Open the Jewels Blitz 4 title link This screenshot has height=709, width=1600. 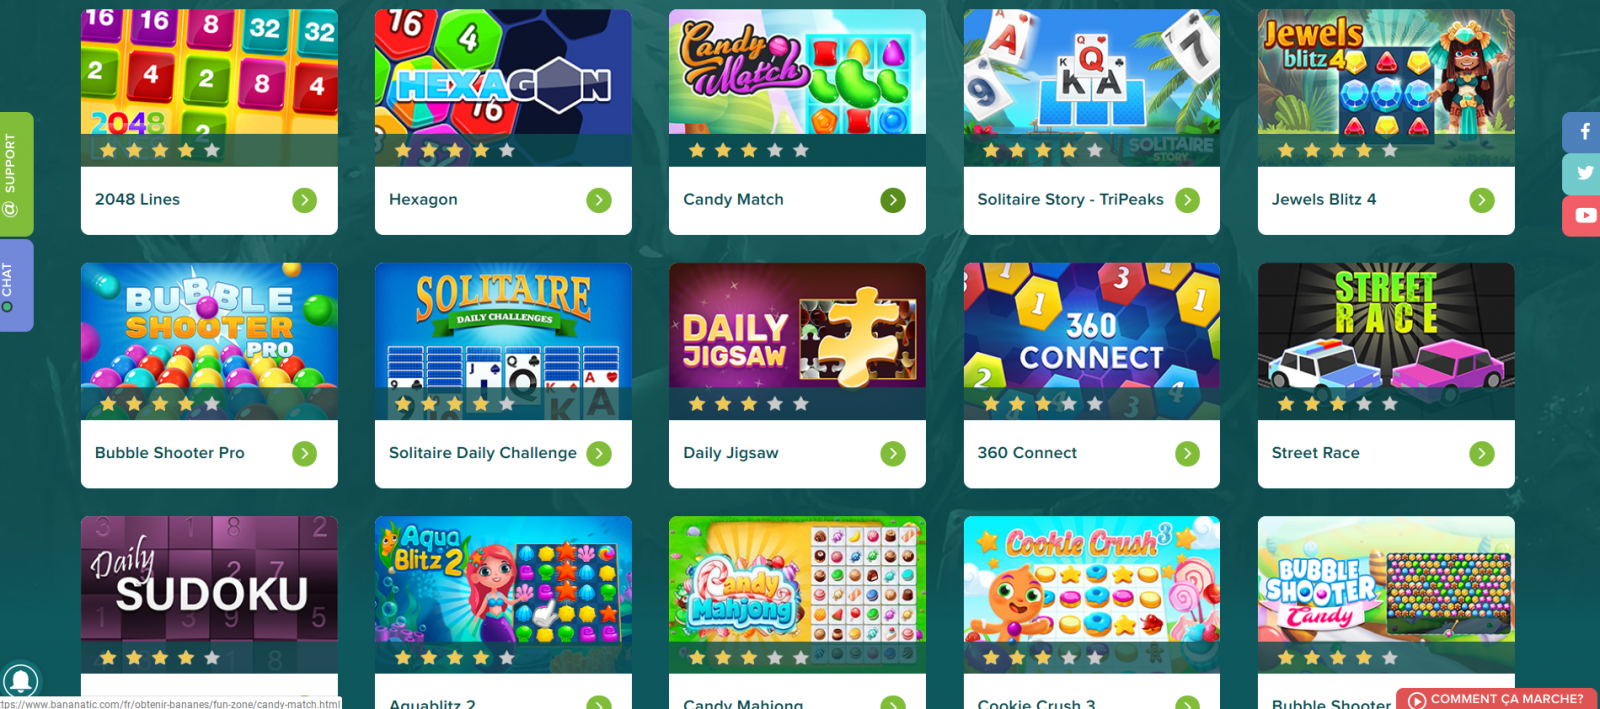point(1323,199)
